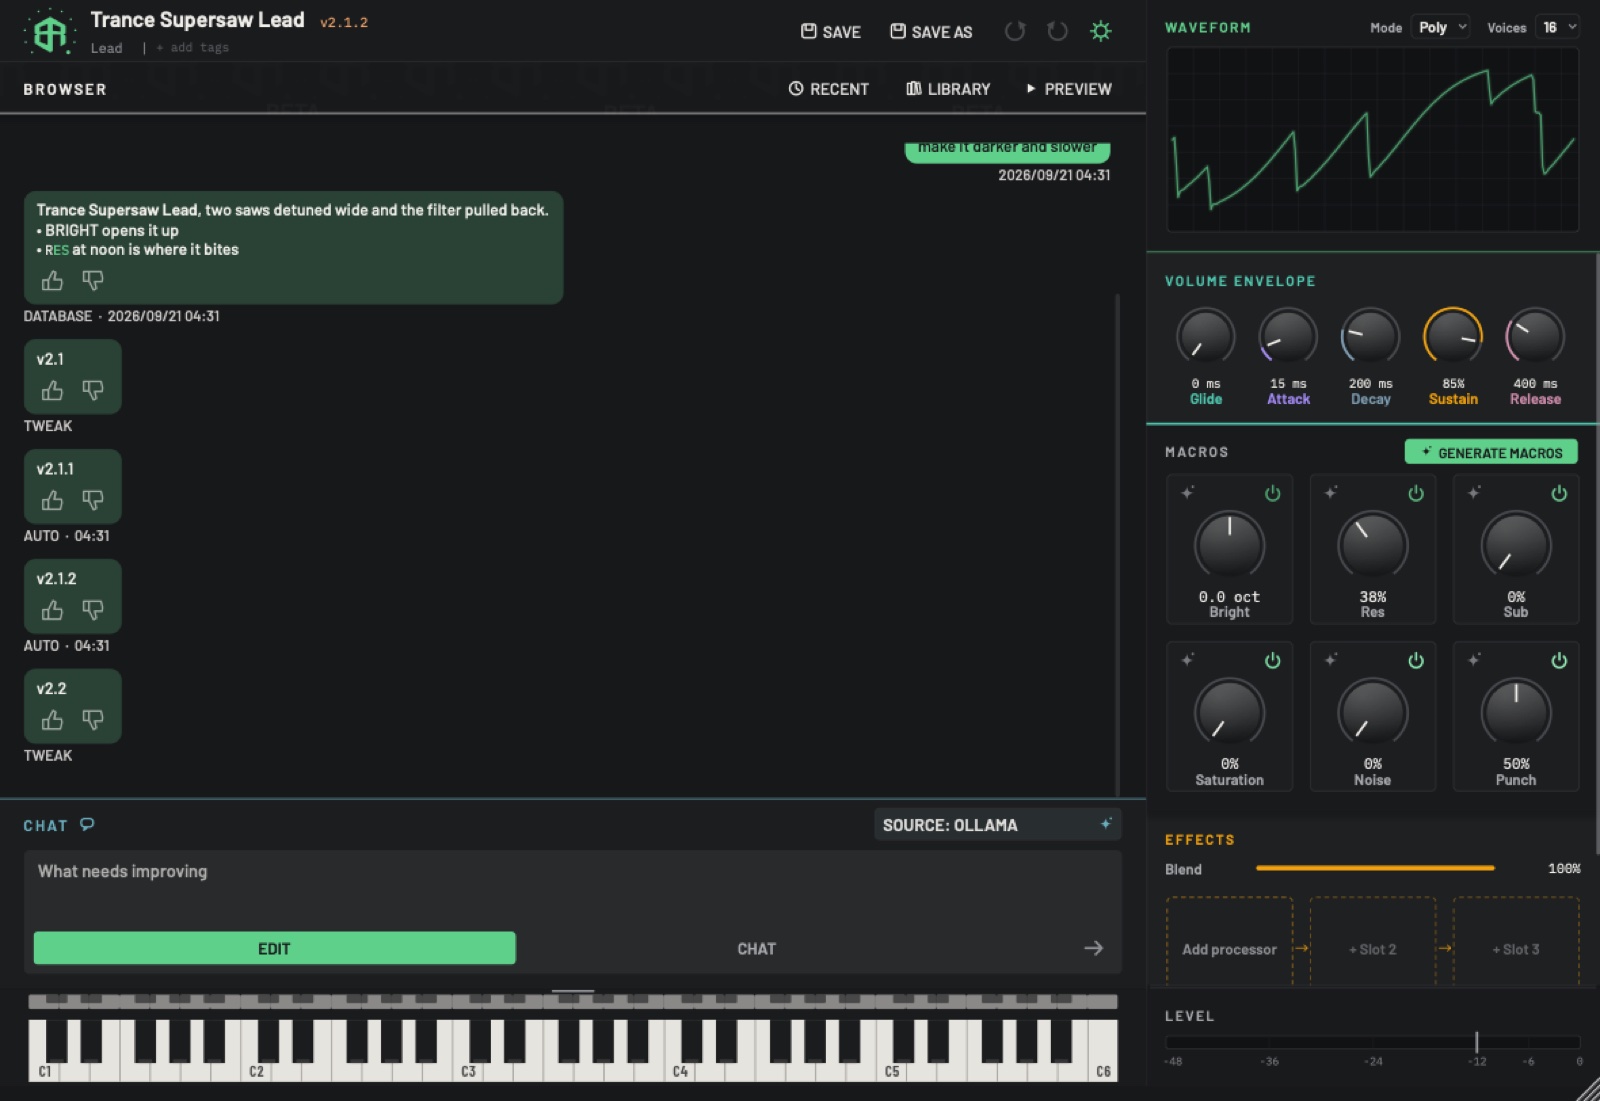The height and width of the screenshot is (1101, 1600).
Task: Start PREVIEW playback
Action: pyautogui.click(x=1068, y=89)
